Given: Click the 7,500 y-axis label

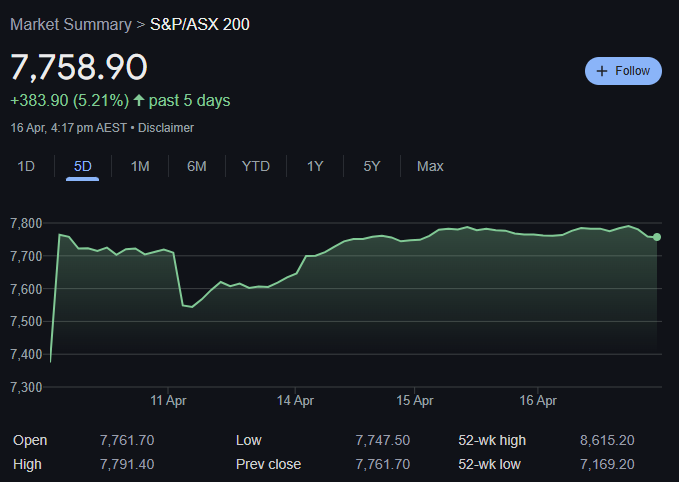Looking at the screenshot, I should (26, 321).
